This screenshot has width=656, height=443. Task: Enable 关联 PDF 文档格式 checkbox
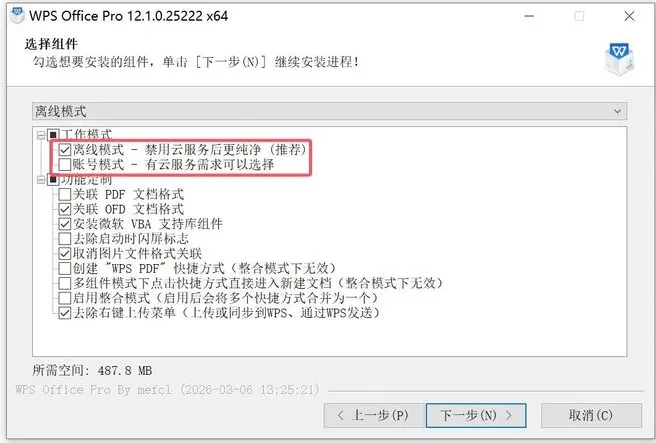64,195
